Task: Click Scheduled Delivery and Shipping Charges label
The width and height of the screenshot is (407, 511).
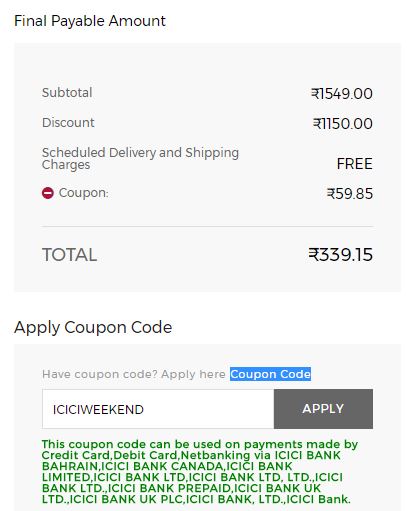Action: [x=140, y=159]
